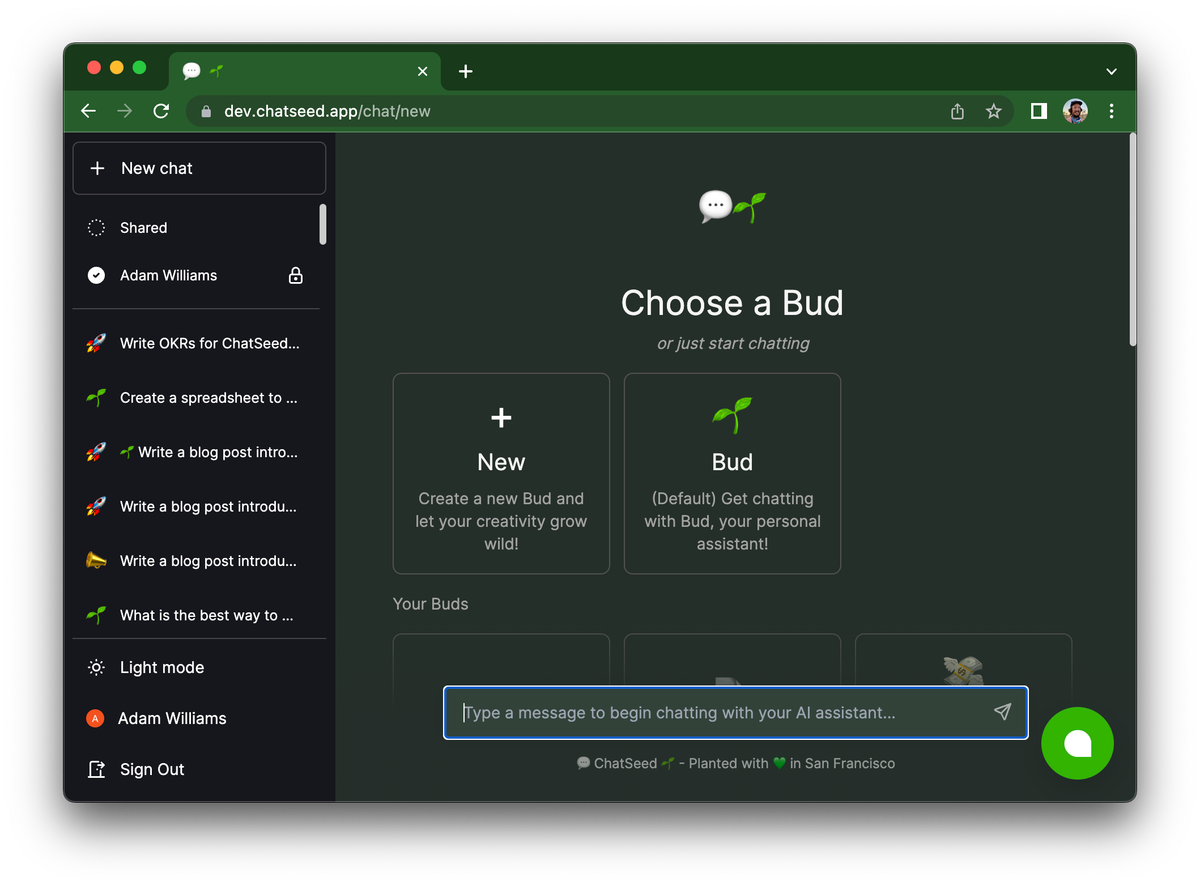The height and width of the screenshot is (886, 1200).
Task: Toggle the Shared conversation visibility
Action: pyautogui.click(x=95, y=227)
